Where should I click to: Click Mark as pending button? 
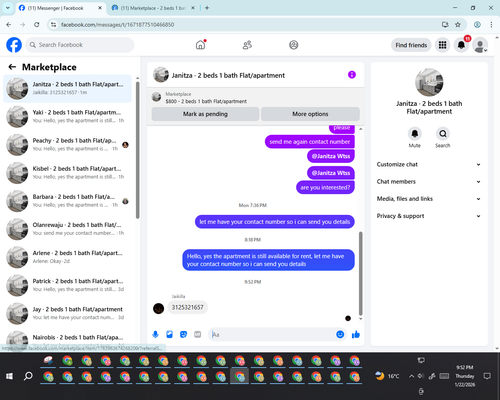(205, 114)
